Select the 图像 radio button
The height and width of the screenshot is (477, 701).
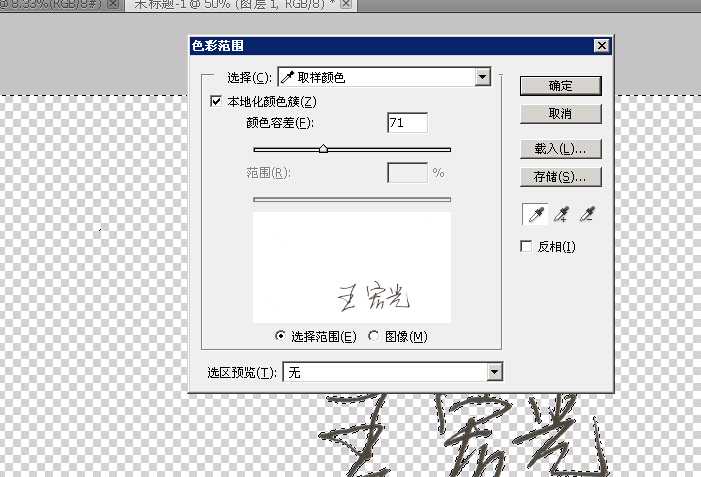tap(373, 336)
